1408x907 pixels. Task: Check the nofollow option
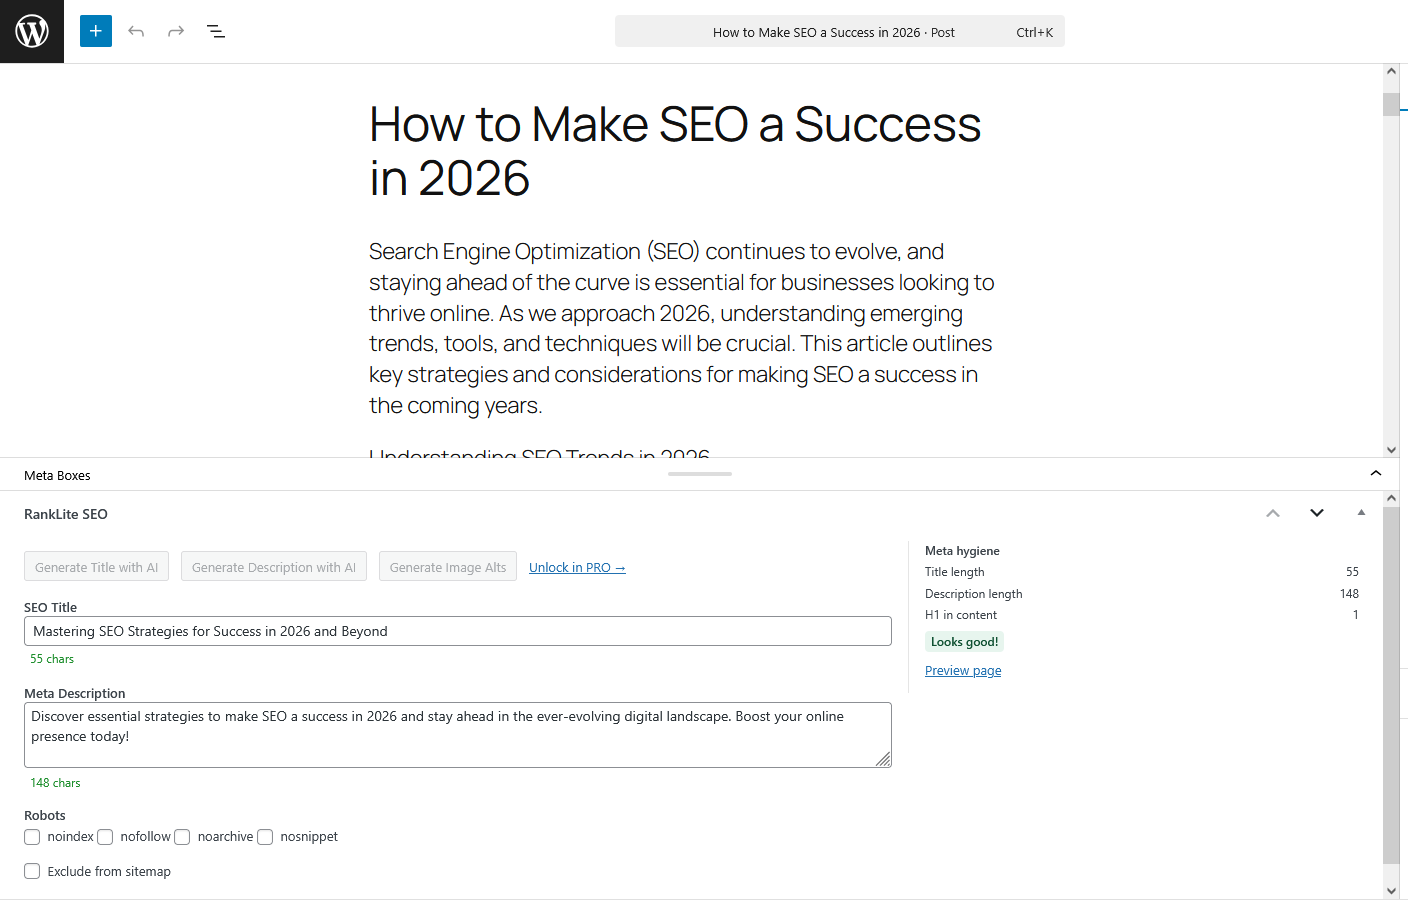pyautogui.click(x=105, y=837)
